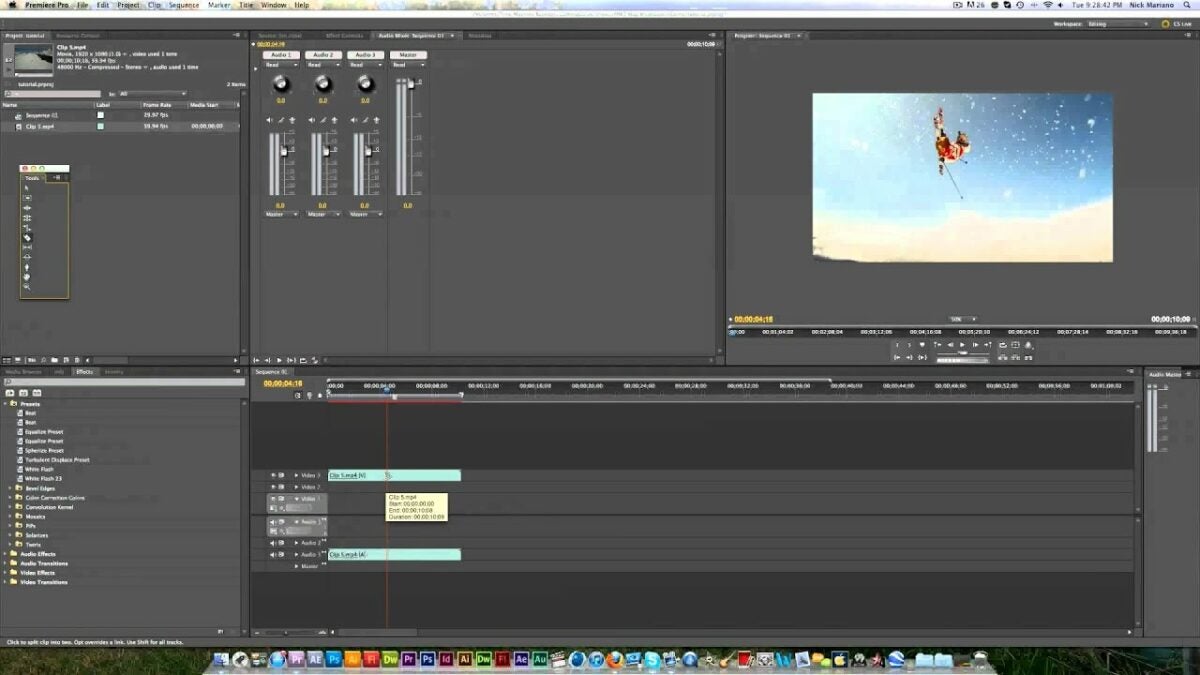The image size is (1200, 675).
Task: Open the Clip menu
Action: pyautogui.click(x=154, y=5)
